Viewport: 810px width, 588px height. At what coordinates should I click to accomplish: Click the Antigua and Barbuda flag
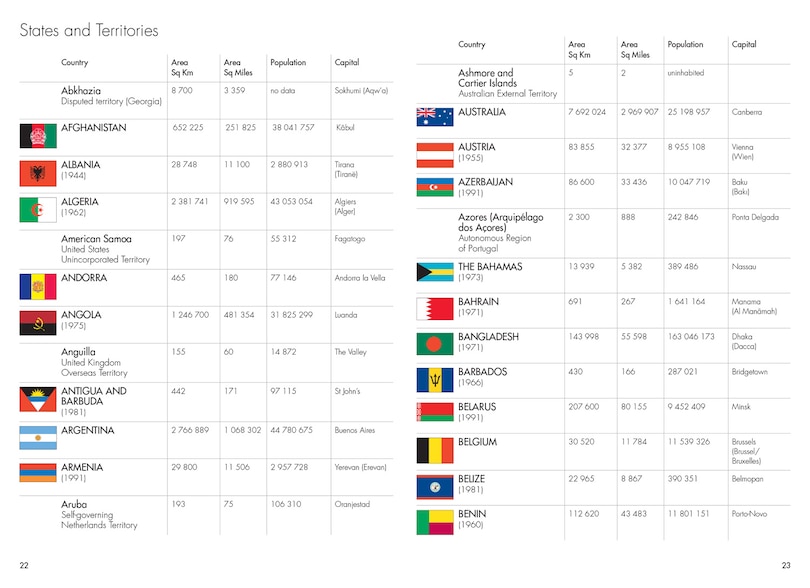click(38, 399)
